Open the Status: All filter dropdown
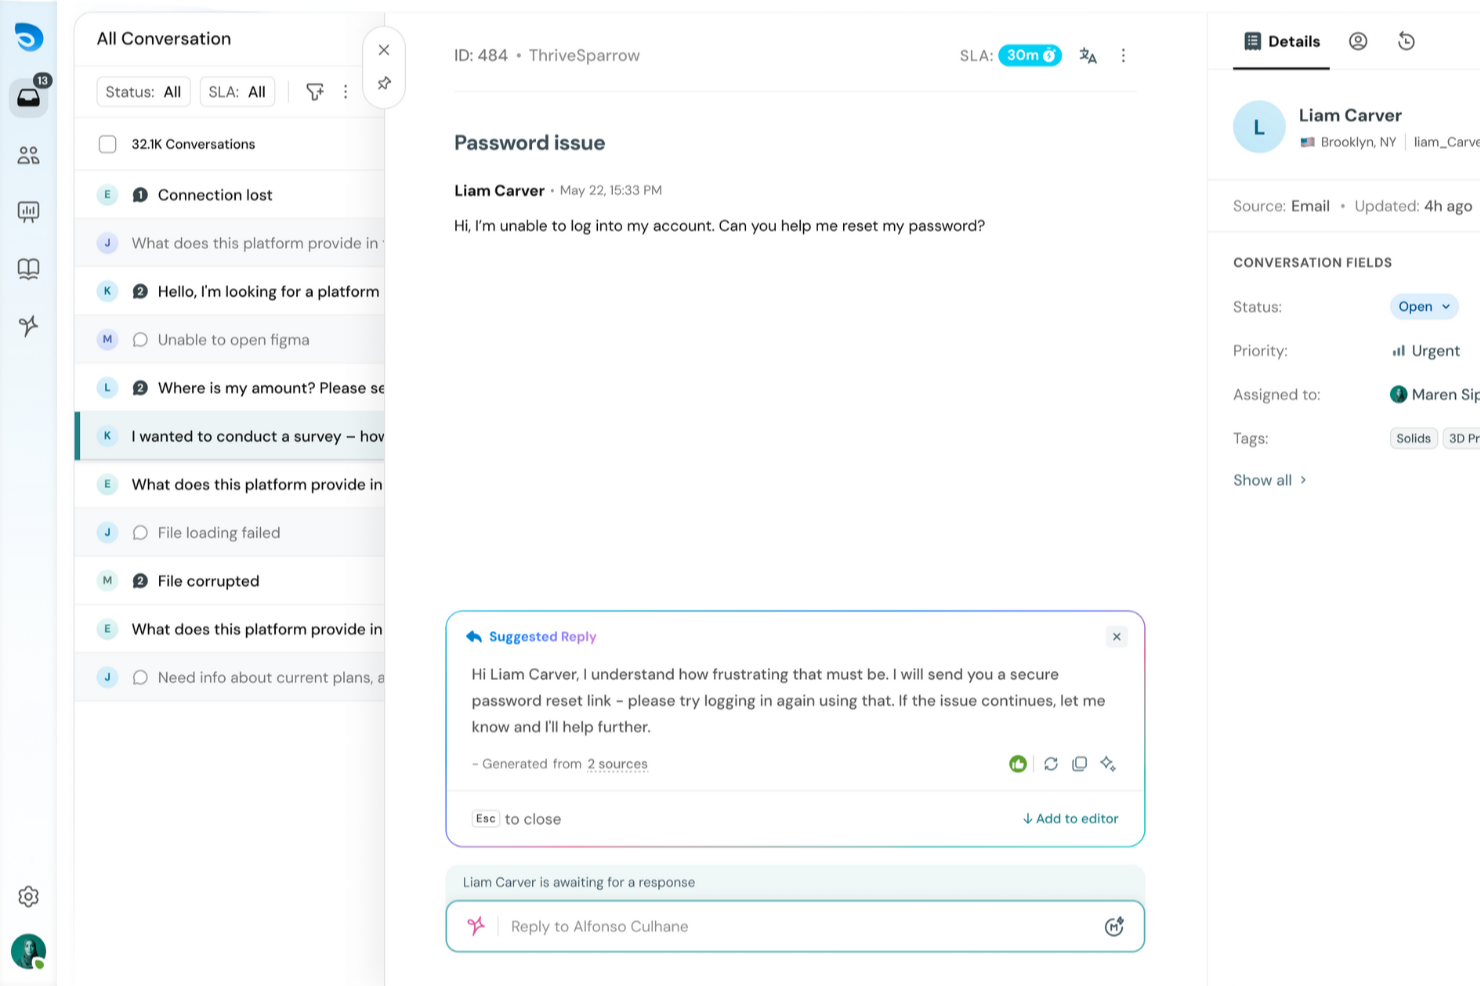 143,91
